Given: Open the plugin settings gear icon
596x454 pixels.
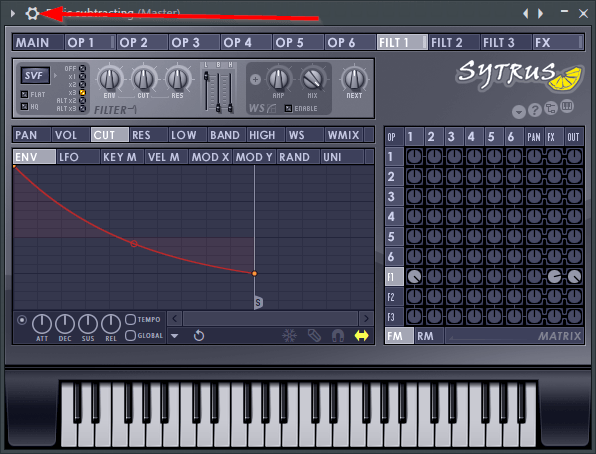Looking at the screenshot, I should pyautogui.click(x=32, y=14).
